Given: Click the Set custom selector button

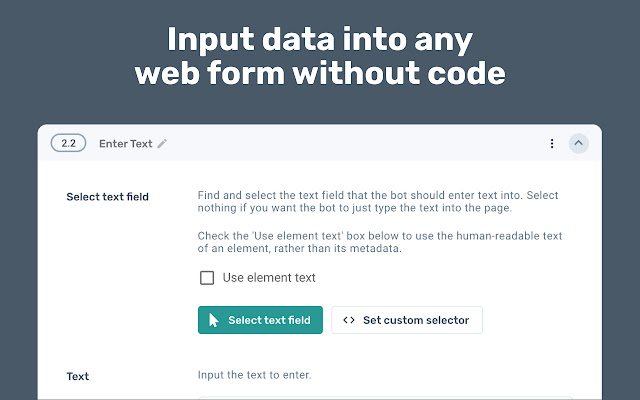Looking at the screenshot, I should (407, 320).
